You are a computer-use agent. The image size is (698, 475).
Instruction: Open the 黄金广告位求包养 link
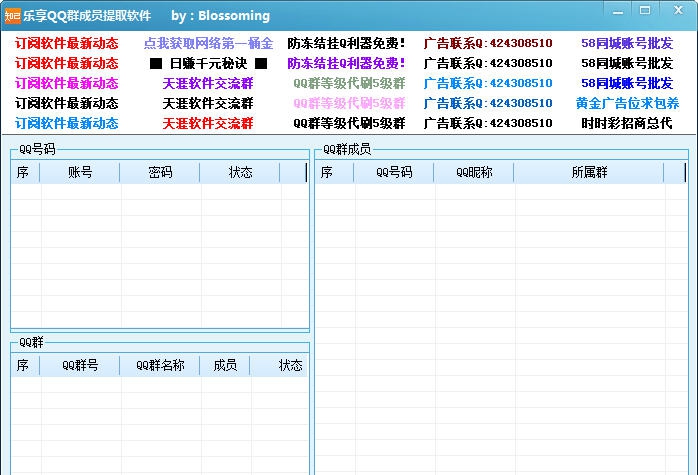tap(627, 103)
